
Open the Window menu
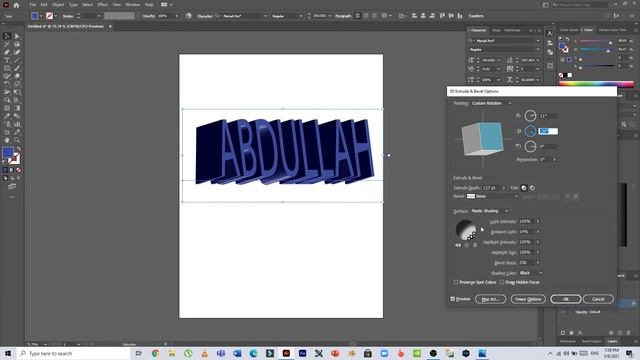(133, 5)
